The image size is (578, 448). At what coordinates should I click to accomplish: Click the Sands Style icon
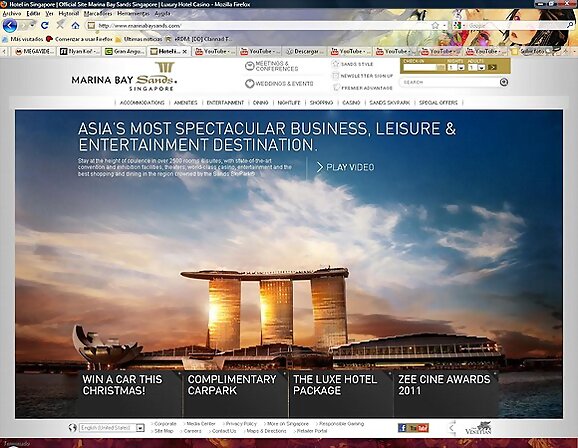[335, 64]
